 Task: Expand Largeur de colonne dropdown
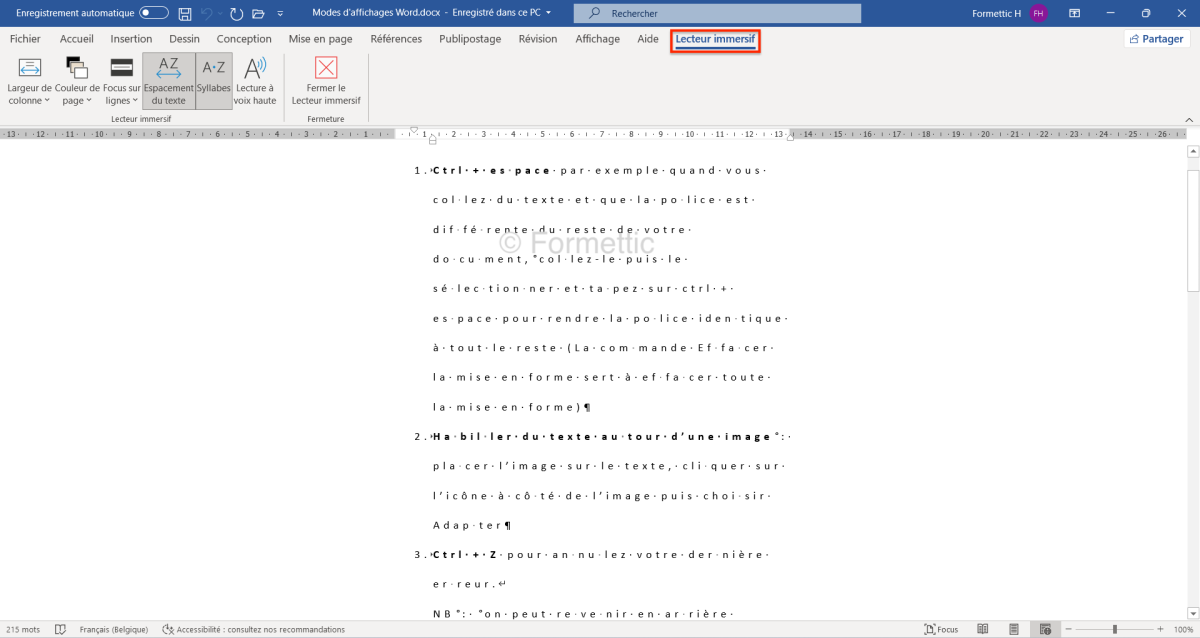[x=30, y=82]
